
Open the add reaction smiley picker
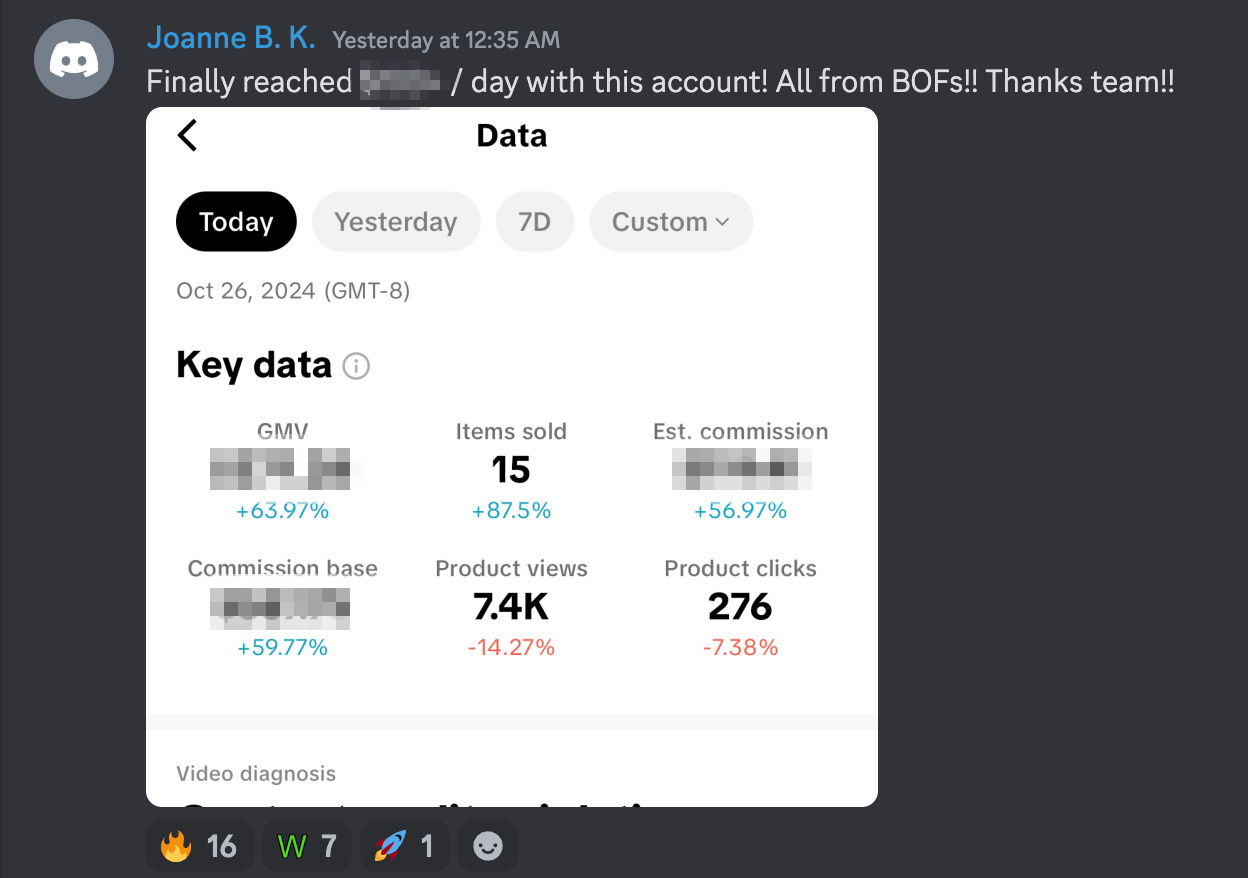click(488, 846)
